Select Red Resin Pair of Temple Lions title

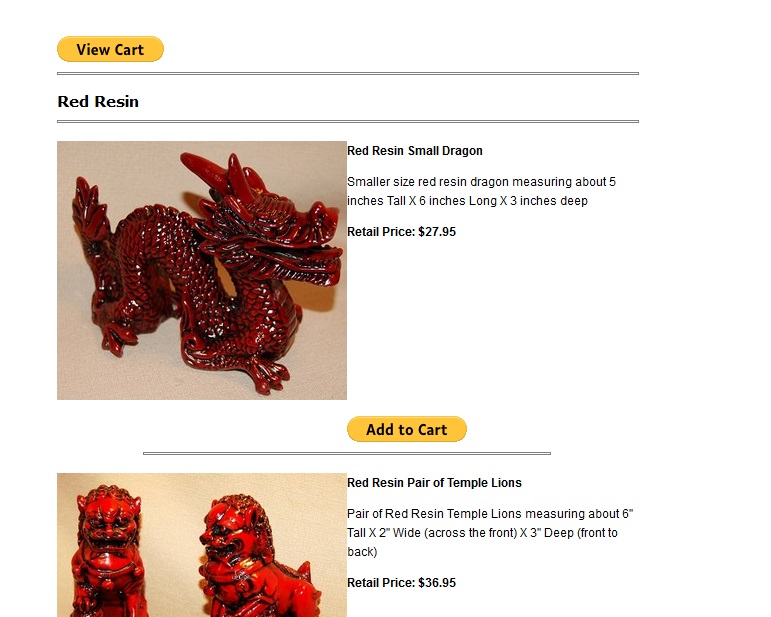pos(434,483)
